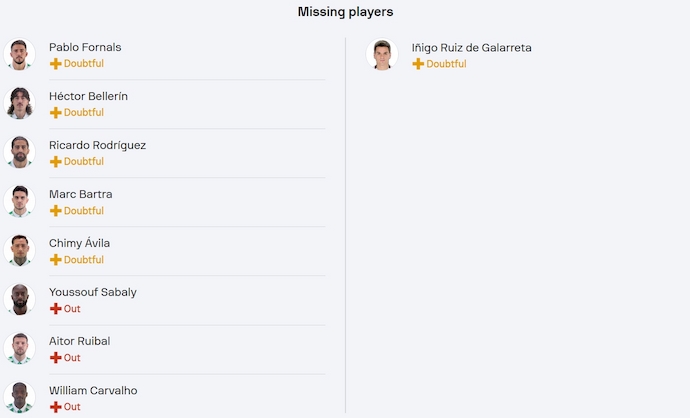Open Héctor Bellerín's player photo
Image resolution: width=690 pixels, height=418 pixels.
pos(19,103)
